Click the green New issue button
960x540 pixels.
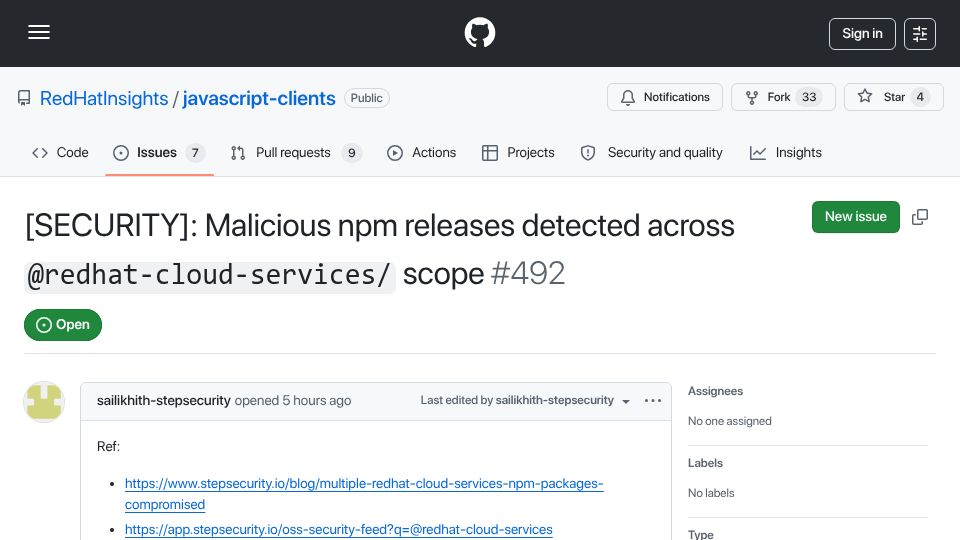coord(855,217)
